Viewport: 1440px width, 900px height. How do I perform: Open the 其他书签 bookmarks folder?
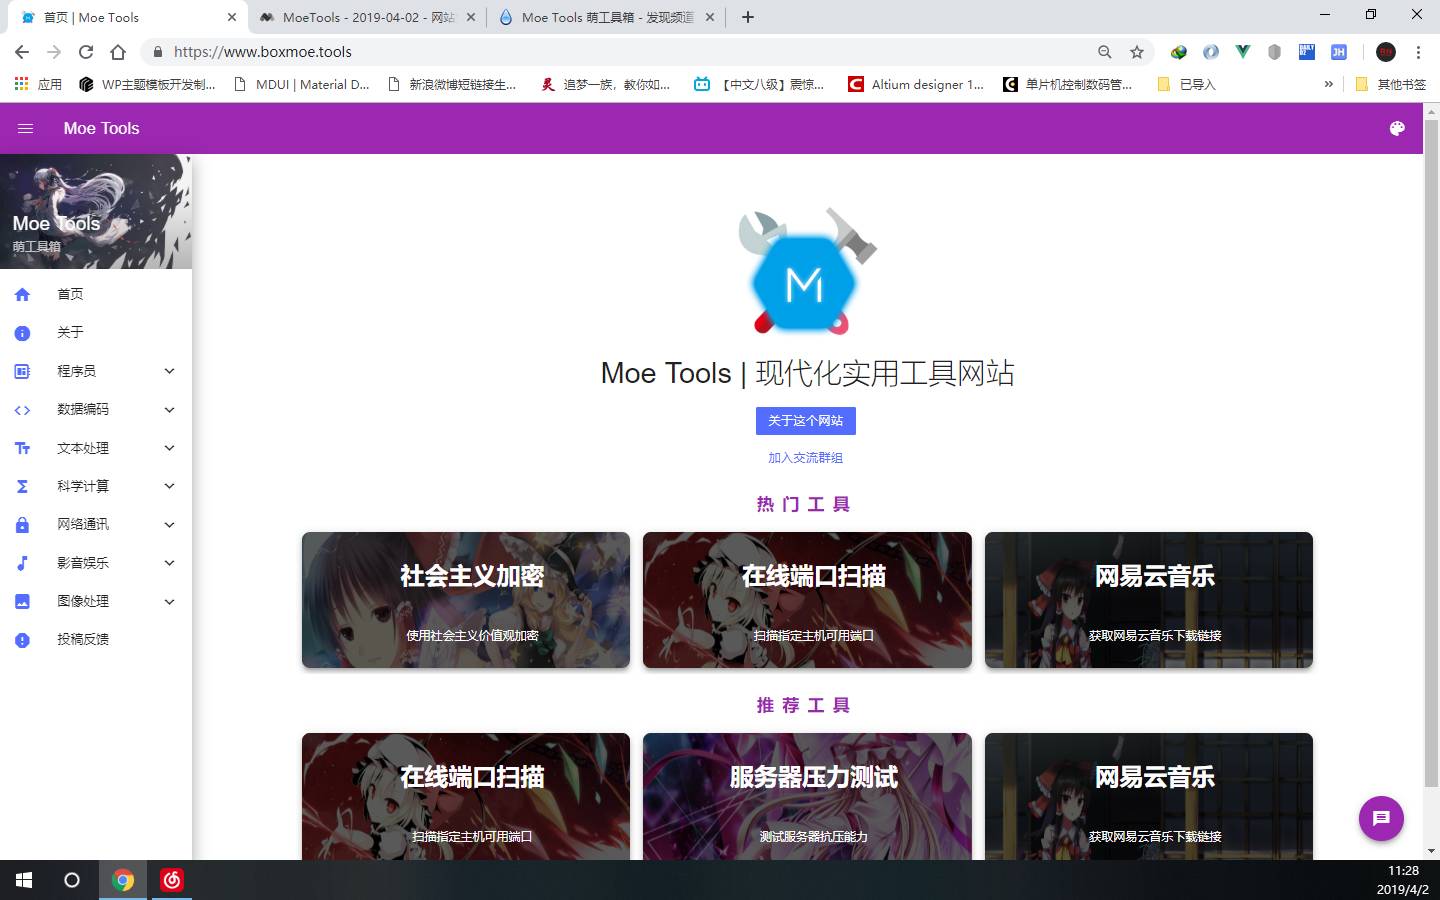click(1391, 84)
